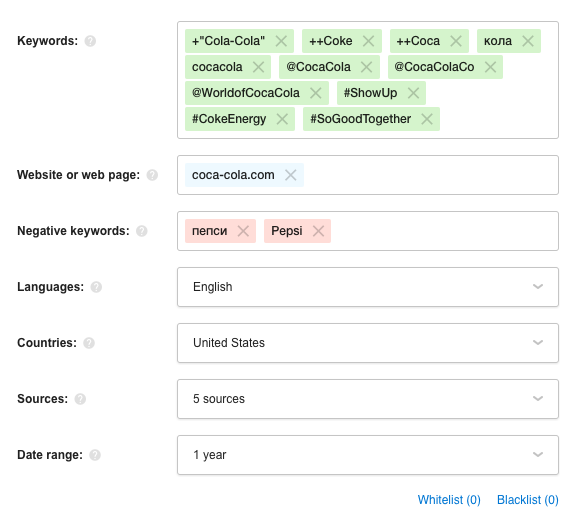Show help for the Keywords field
The height and width of the screenshot is (520, 575).
pyautogui.click(x=90, y=41)
